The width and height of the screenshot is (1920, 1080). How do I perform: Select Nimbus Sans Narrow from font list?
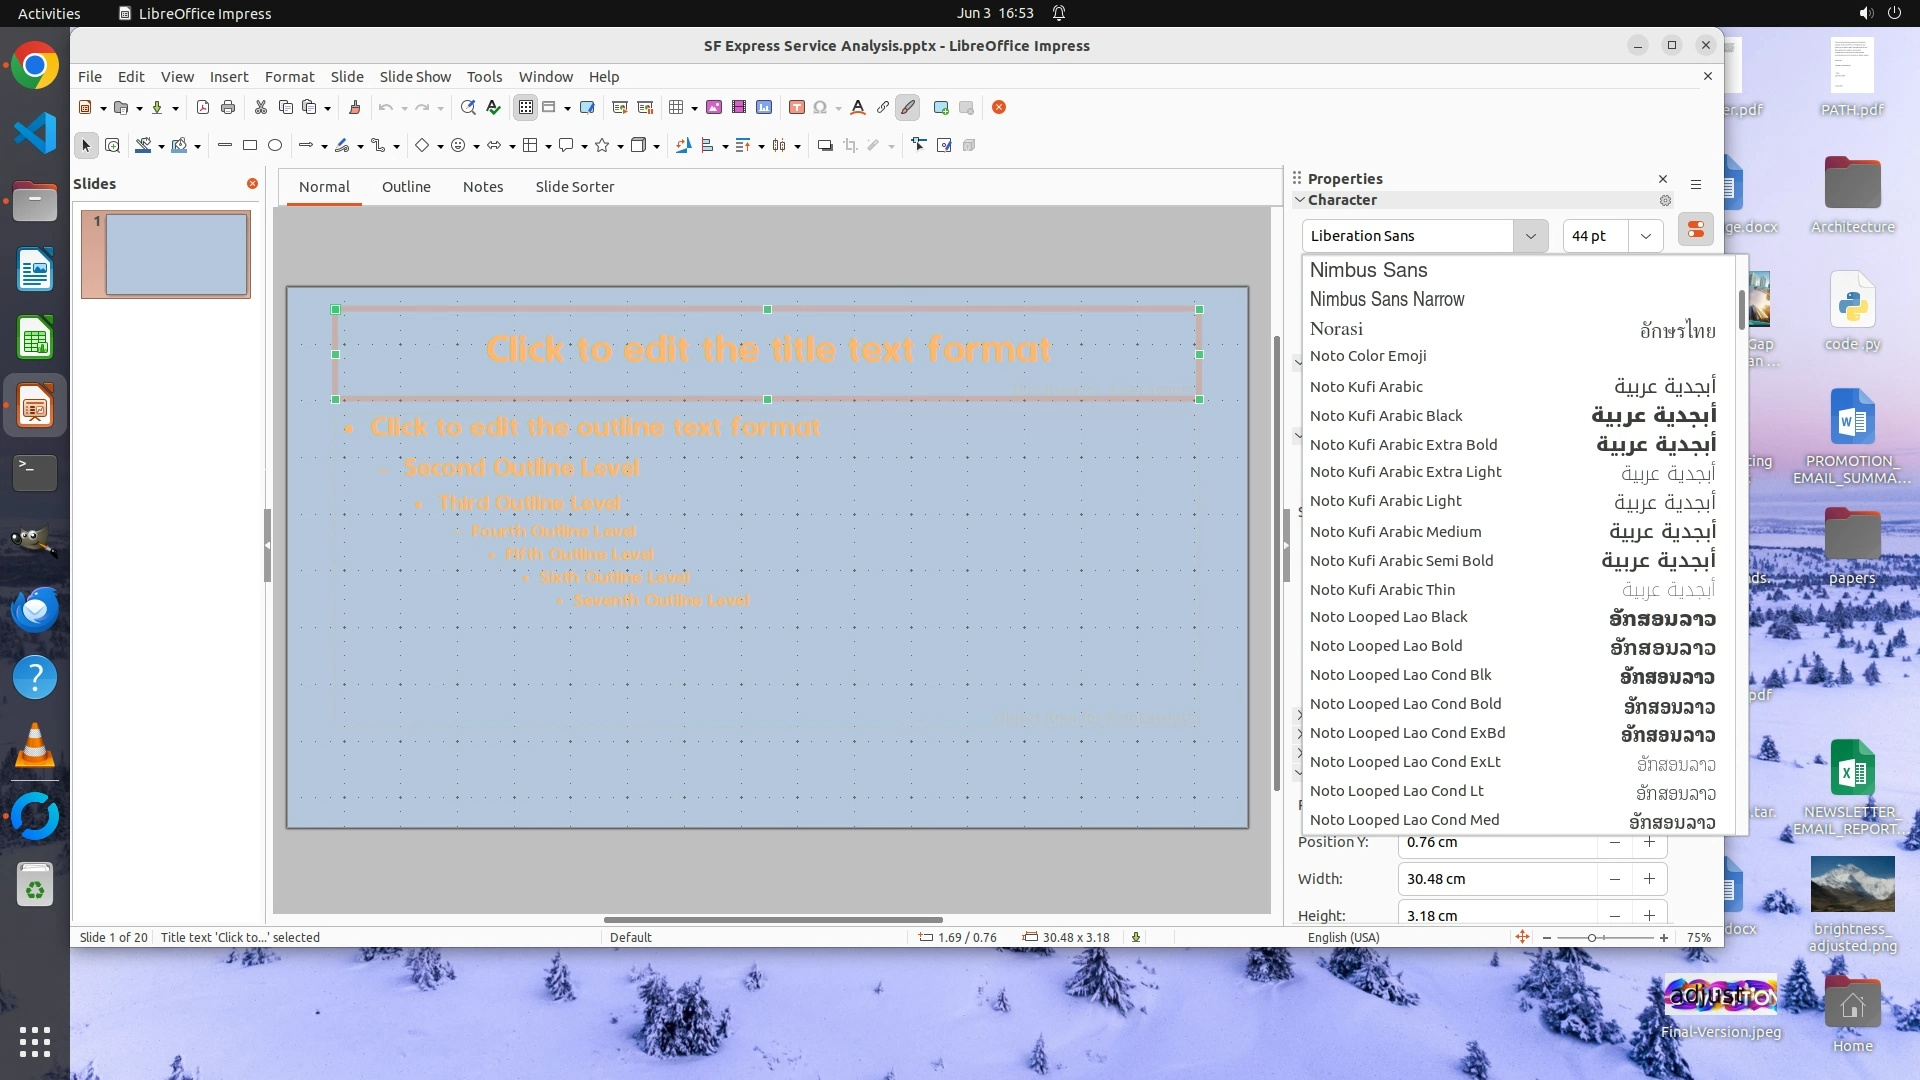pyautogui.click(x=1387, y=299)
